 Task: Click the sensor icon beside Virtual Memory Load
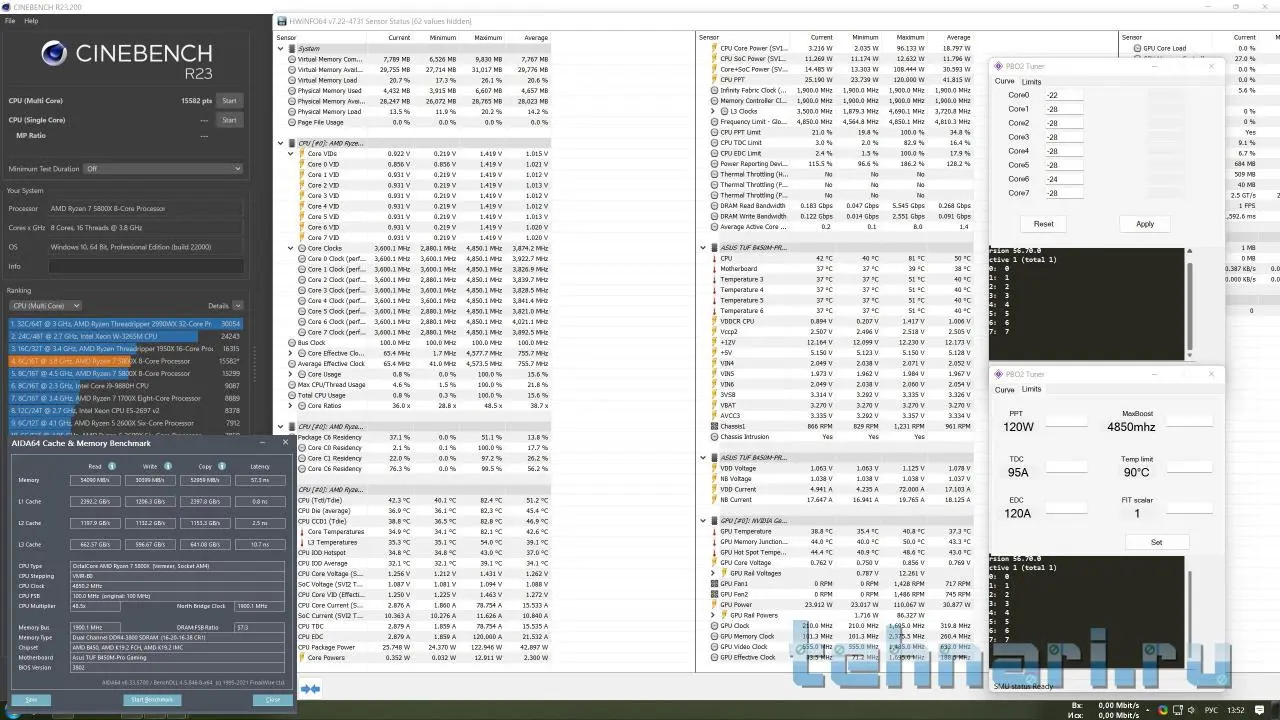[292, 80]
